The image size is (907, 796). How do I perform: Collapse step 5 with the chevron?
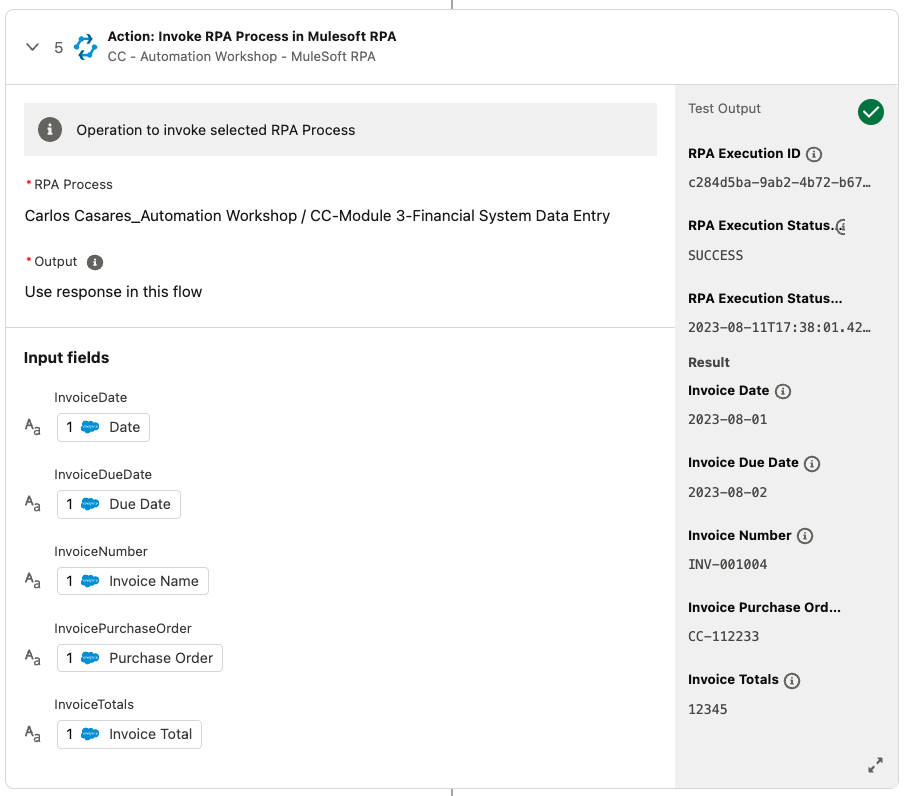coord(33,47)
